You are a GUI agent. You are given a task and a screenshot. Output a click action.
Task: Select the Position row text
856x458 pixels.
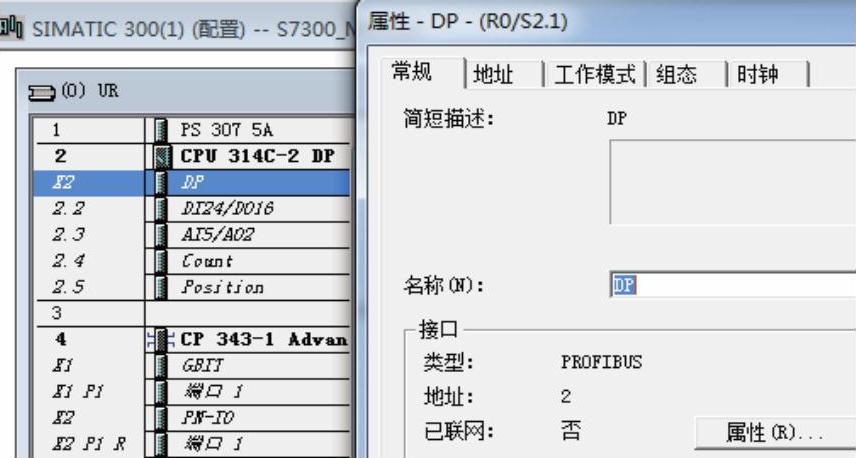[x=223, y=287]
